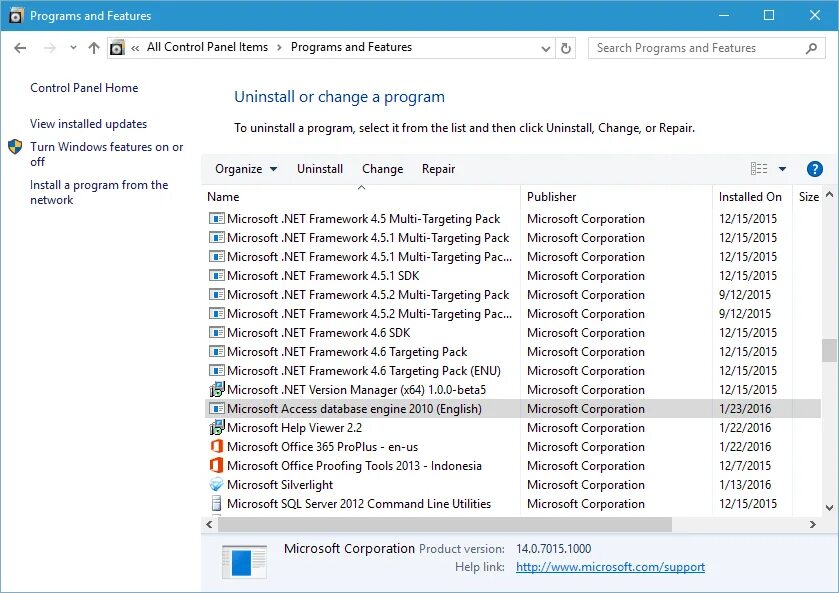Click install date 12/7/2015 for Proofing Tools
Viewport: 839px width, 593px height.
[745, 466]
